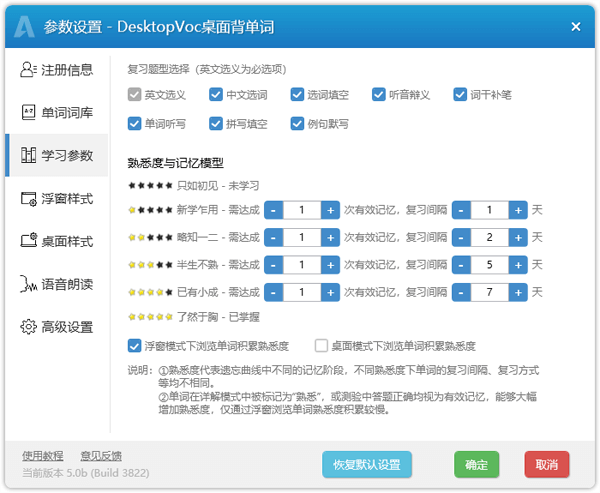Screen dimensions: 600x493
Task: Click 恢复默认设置 restore defaults button
Action: [x=367, y=465]
